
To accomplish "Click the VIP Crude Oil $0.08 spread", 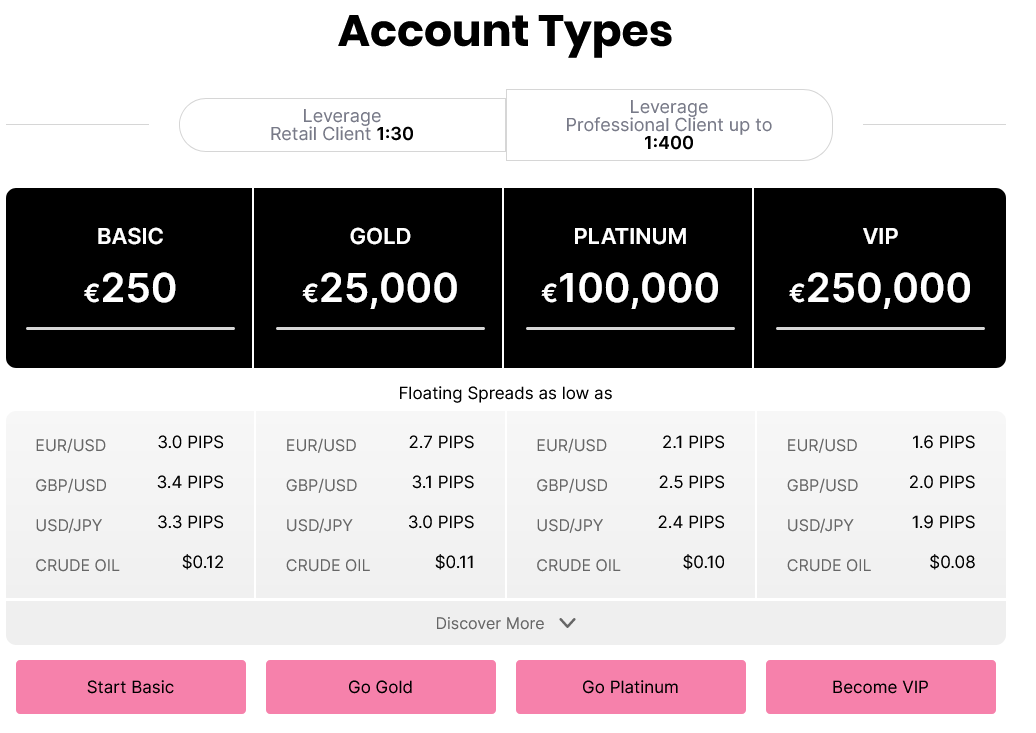I will click(x=952, y=562).
